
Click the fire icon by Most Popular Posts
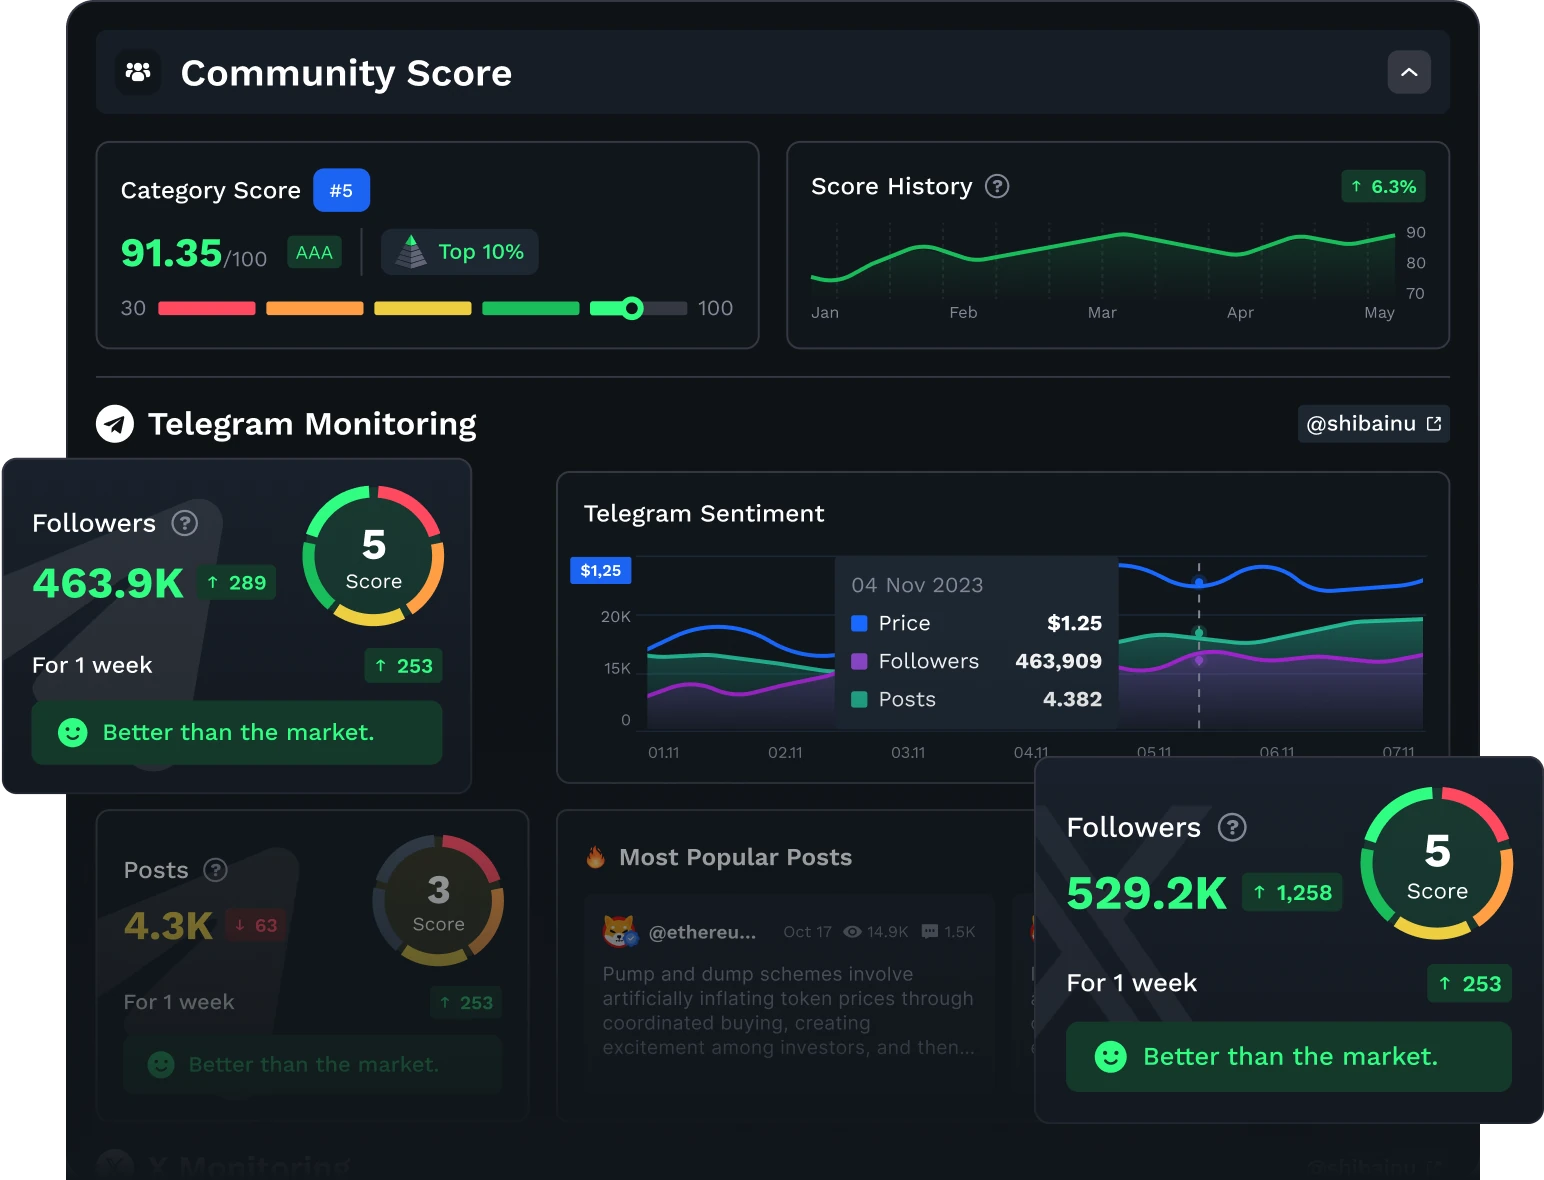(596, 857)
